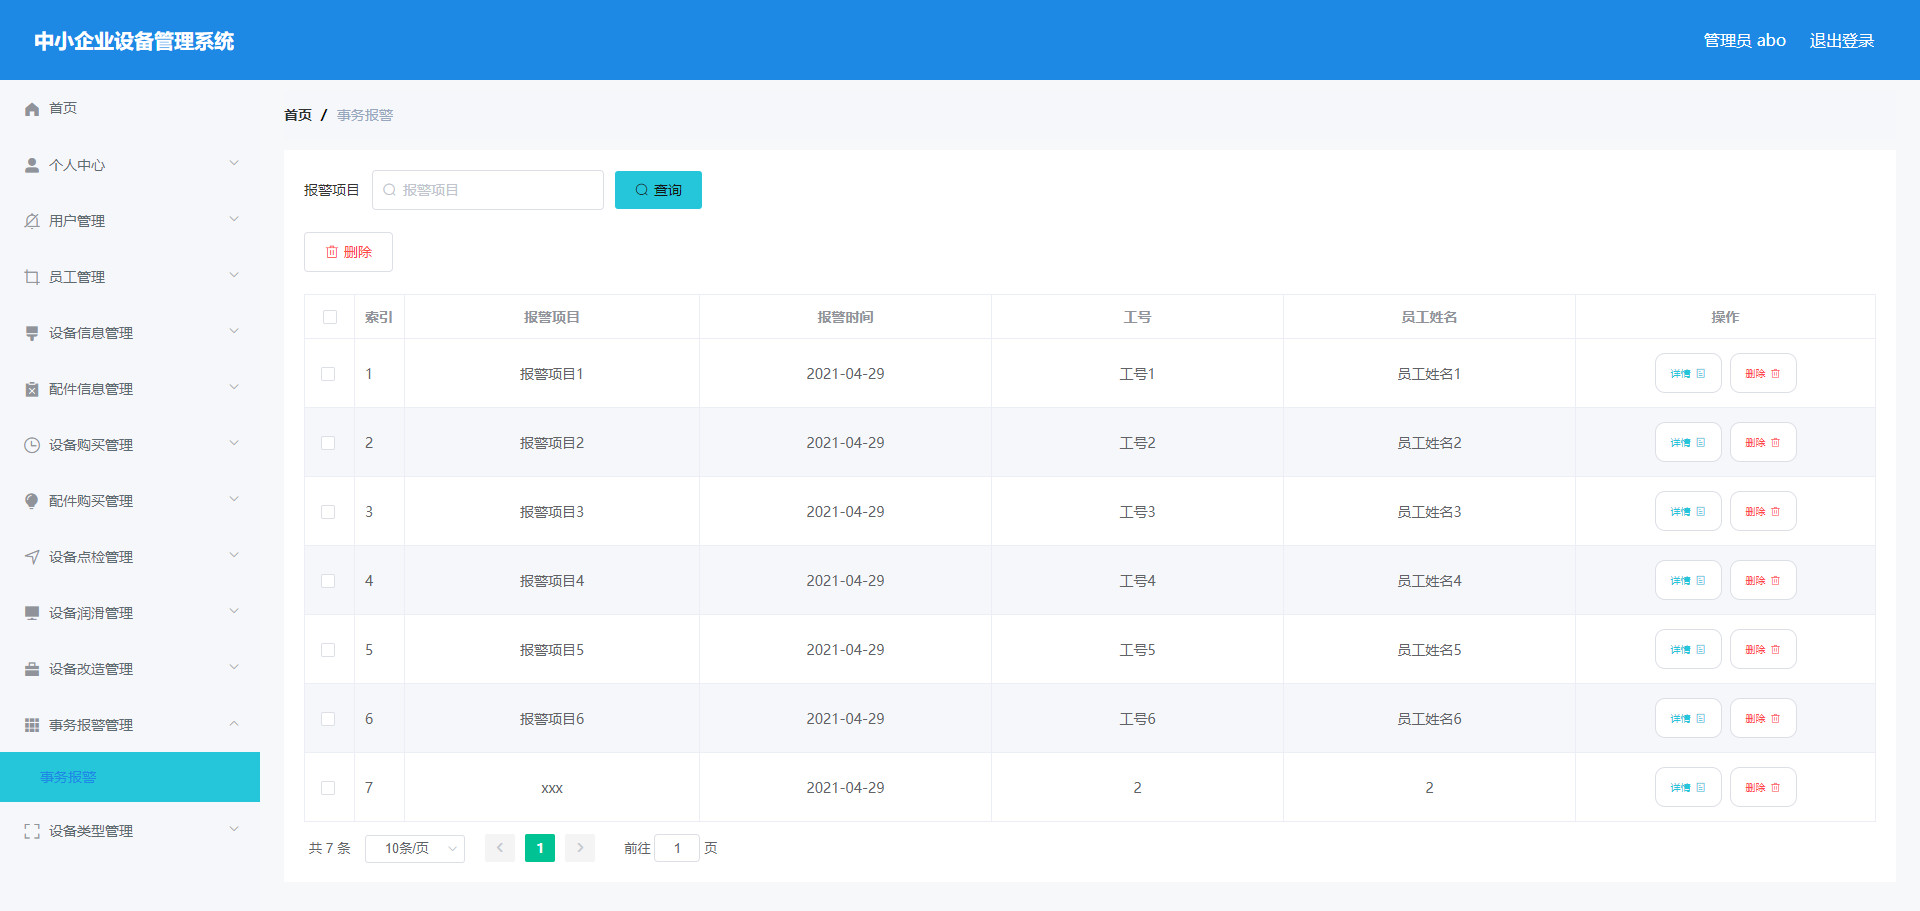This screenshot has height=911, width=1920.
Task: Click the batch 删除 button above table
Action: pyautogui.click(x=348, y=252)
